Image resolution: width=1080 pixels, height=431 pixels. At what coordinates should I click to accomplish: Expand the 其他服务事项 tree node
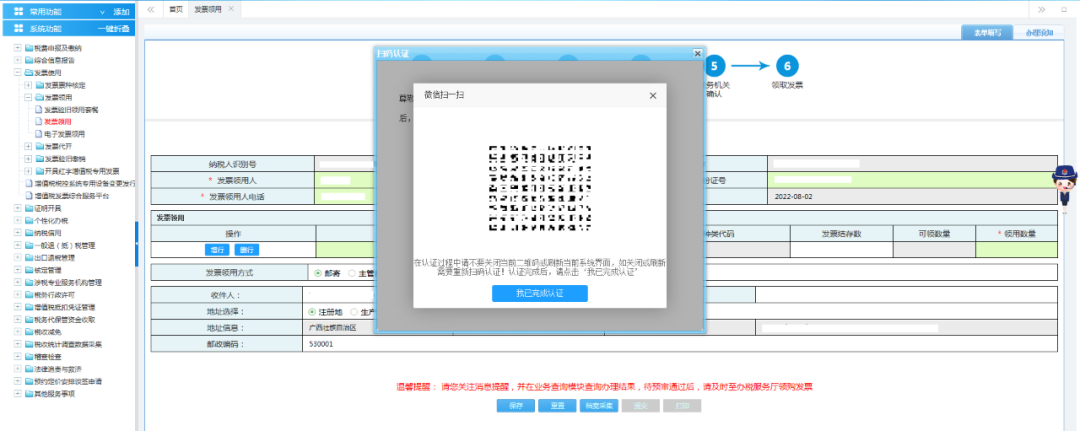(x=18, y=394)
